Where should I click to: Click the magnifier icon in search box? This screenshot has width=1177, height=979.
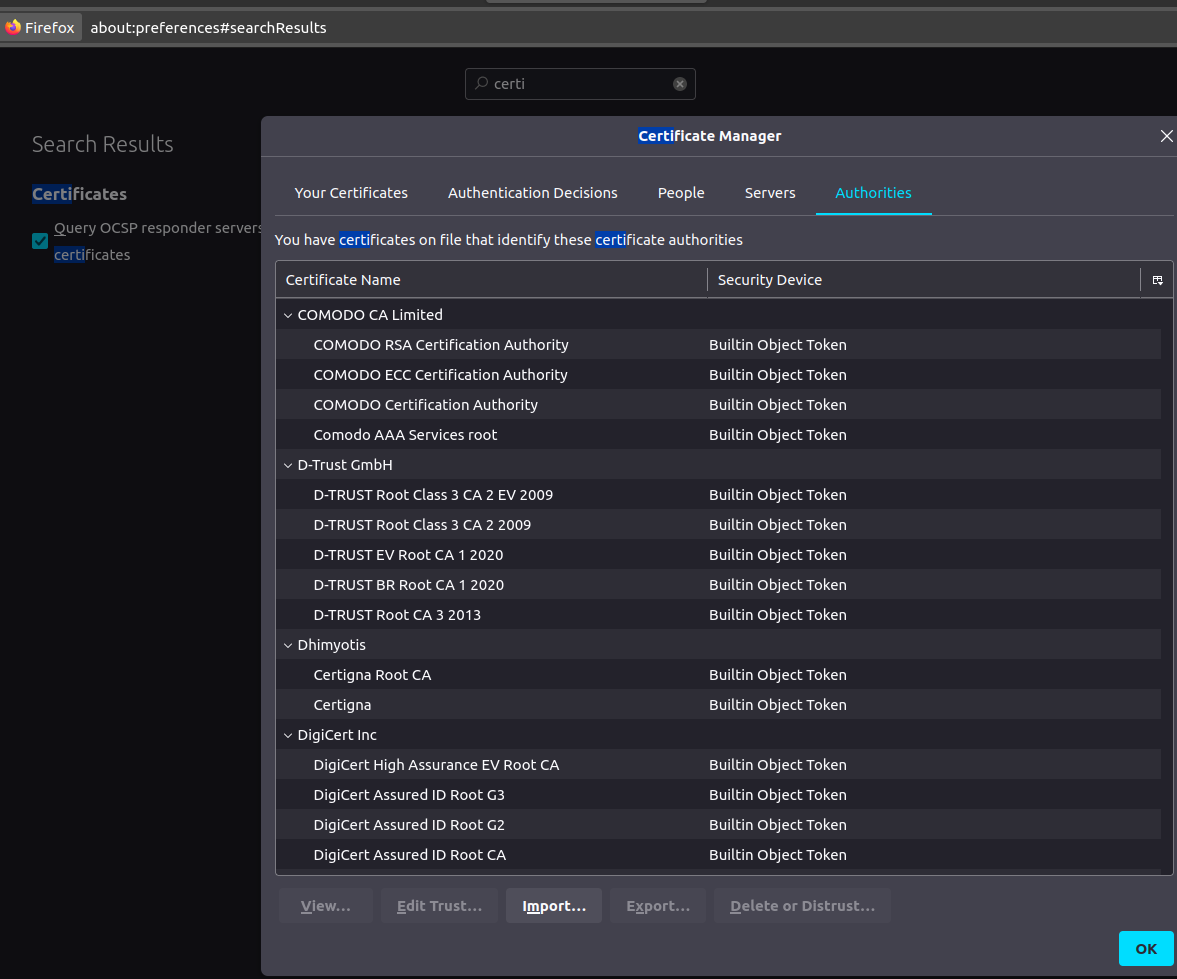point(481,84)
